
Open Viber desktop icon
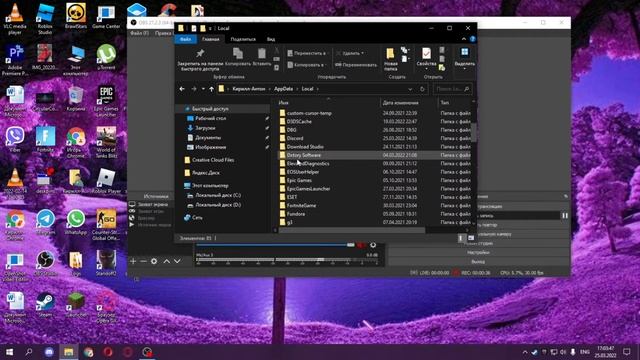[15, 139]
